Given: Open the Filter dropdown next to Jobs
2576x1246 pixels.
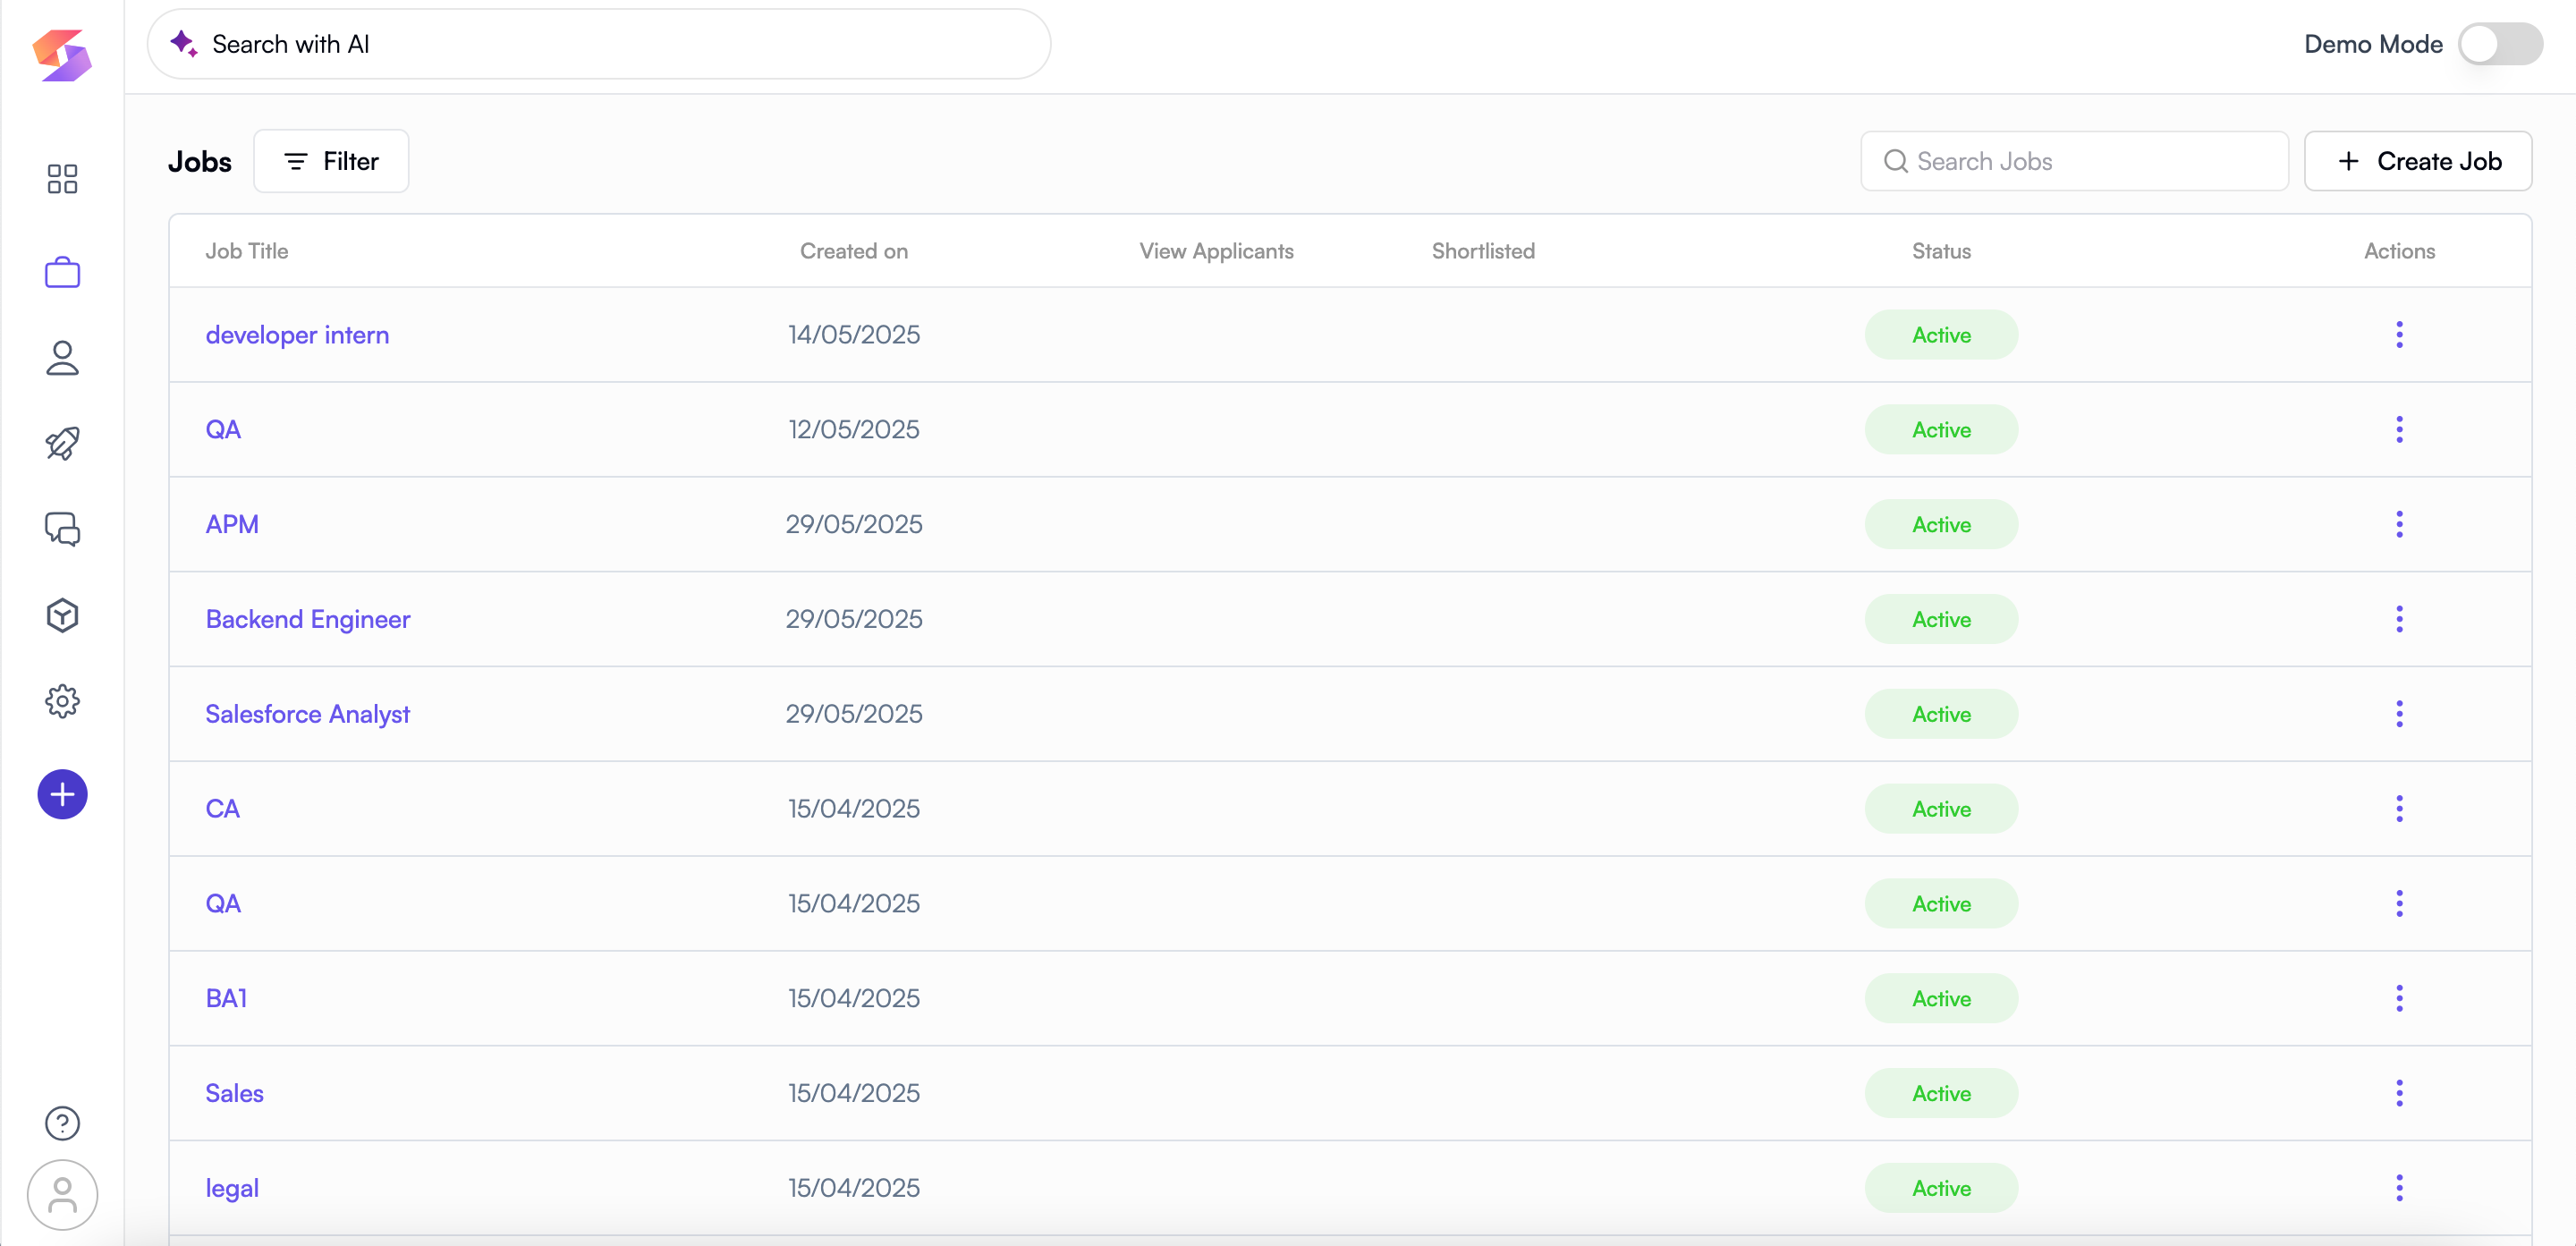Looking at the screenshot, I should pos(331,161).
